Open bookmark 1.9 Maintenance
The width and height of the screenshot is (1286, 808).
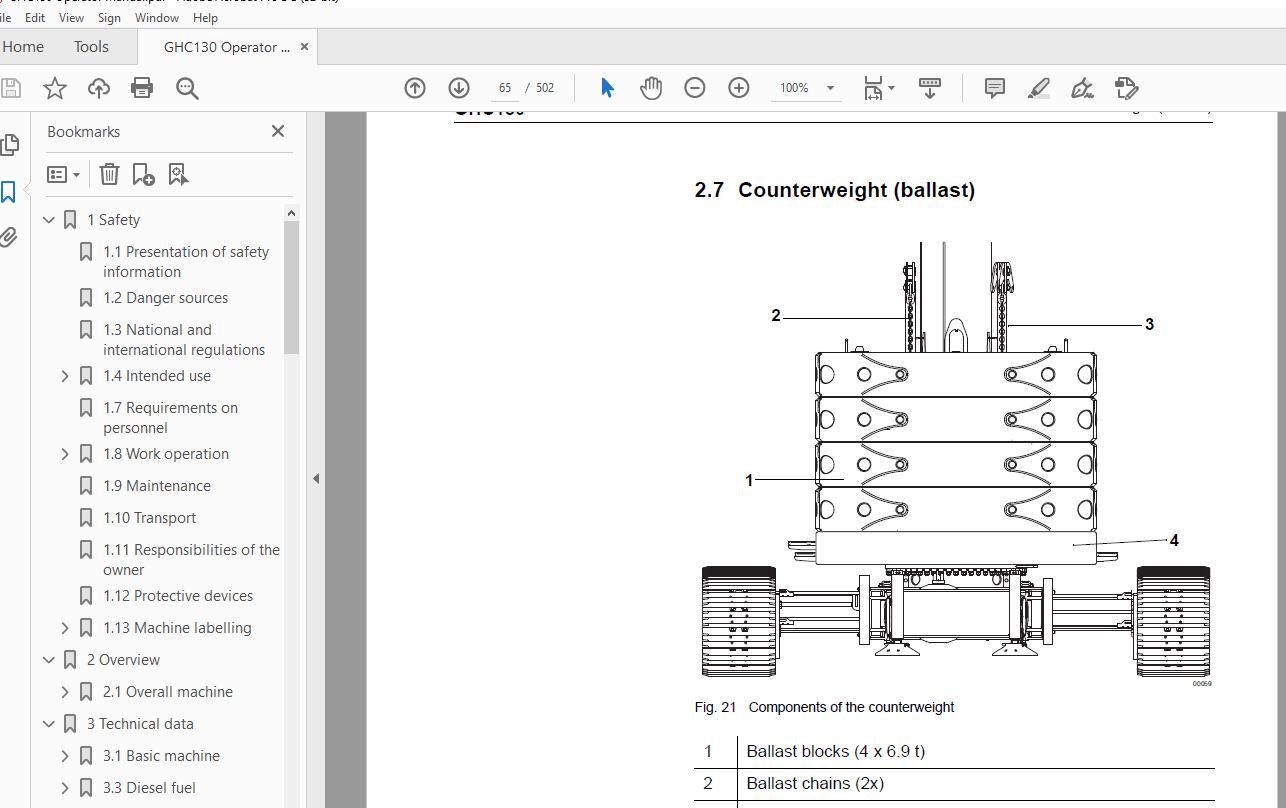coord(157,486)
